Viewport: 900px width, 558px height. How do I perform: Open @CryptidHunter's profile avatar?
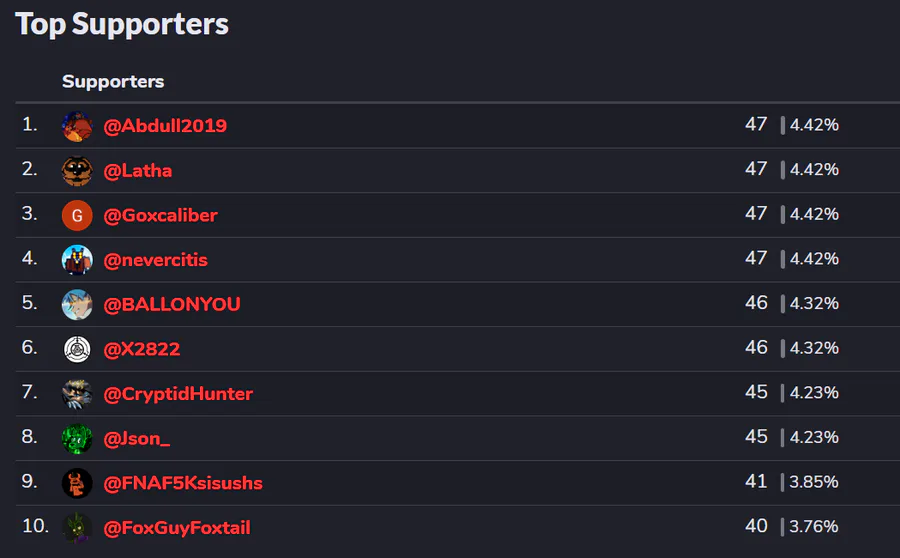[77, 394]
